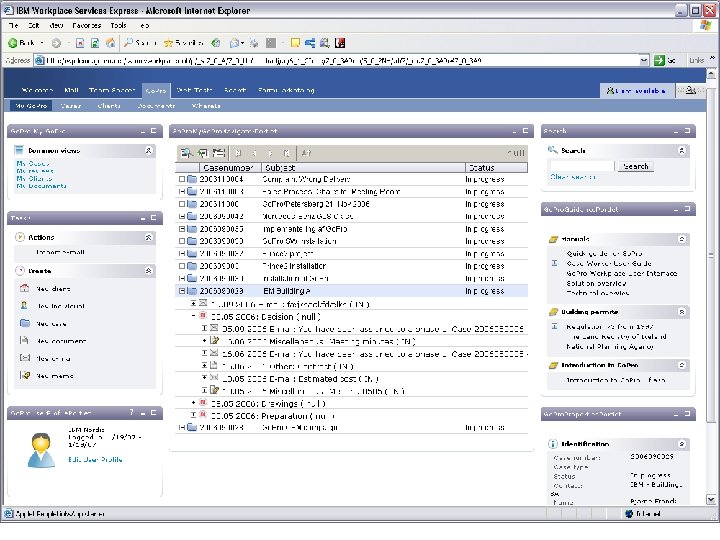Open the Edit User Profile link
Screen dimensions: 720x540
tap(96, 459)
